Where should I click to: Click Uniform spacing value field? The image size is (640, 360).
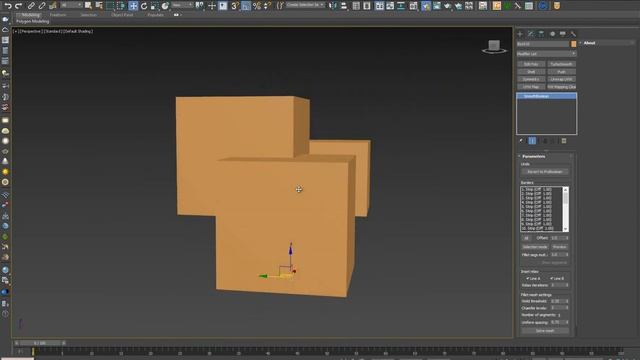click(557, 322)
